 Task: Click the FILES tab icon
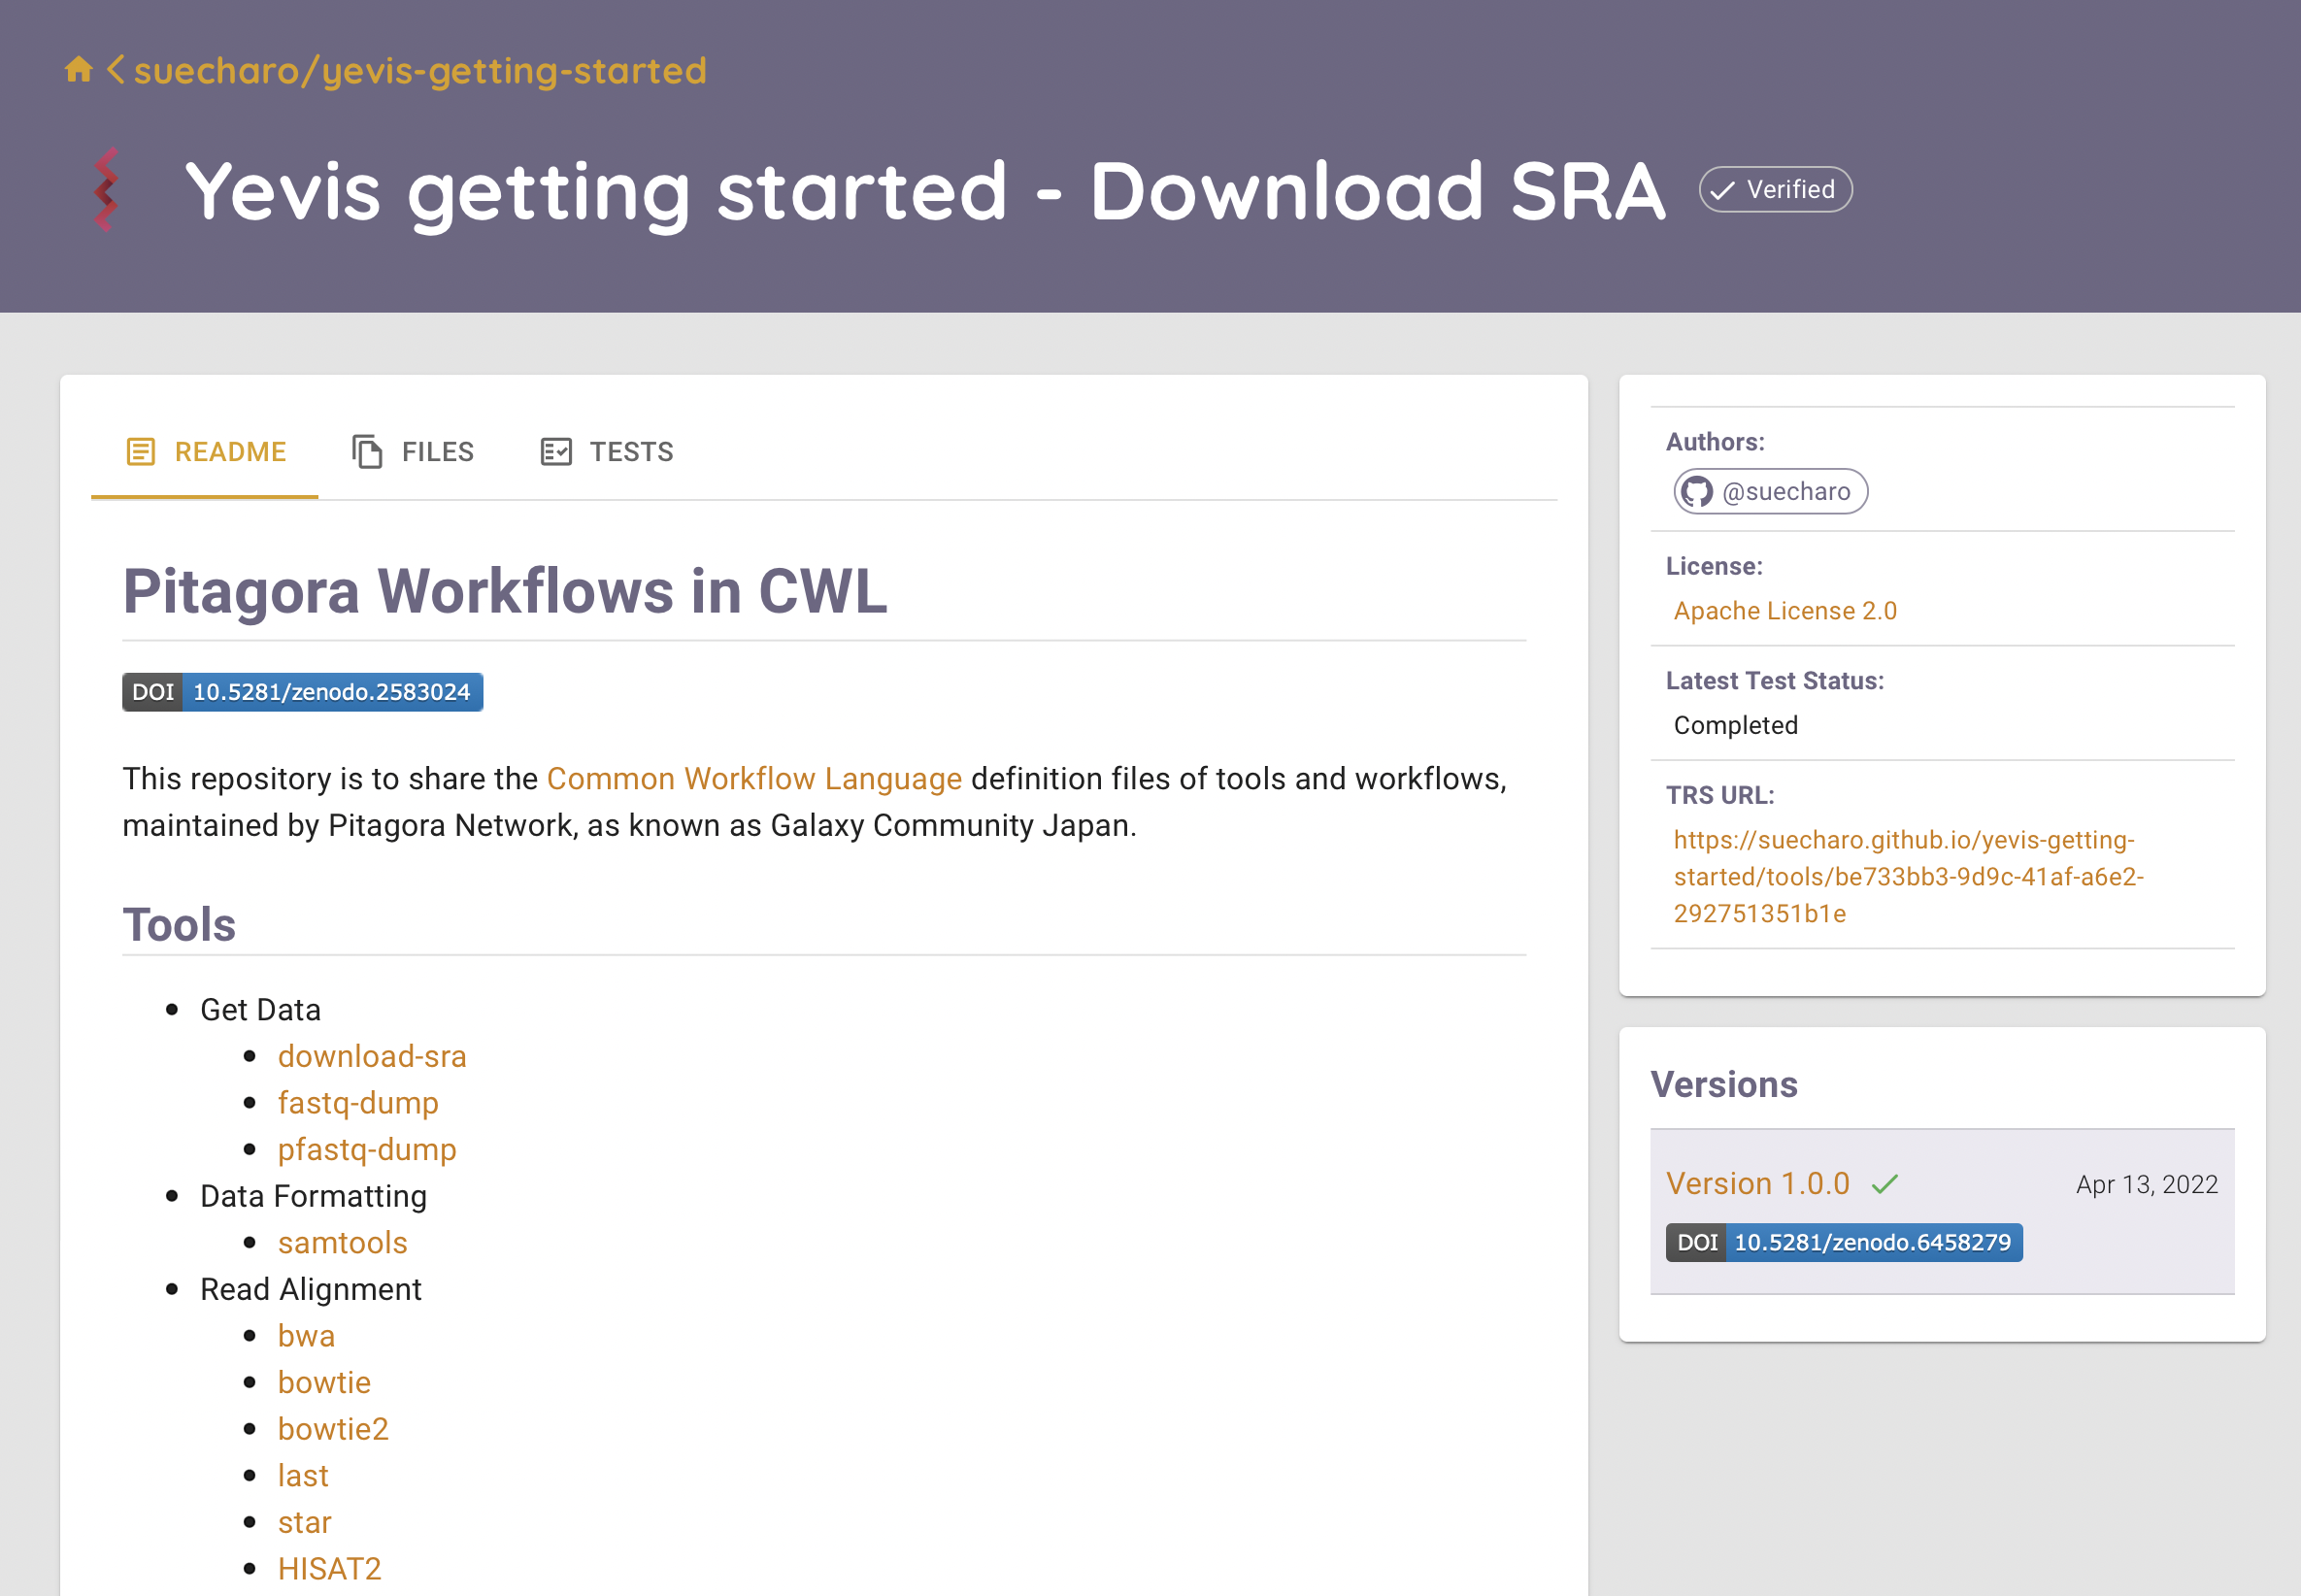coord(367,452)
